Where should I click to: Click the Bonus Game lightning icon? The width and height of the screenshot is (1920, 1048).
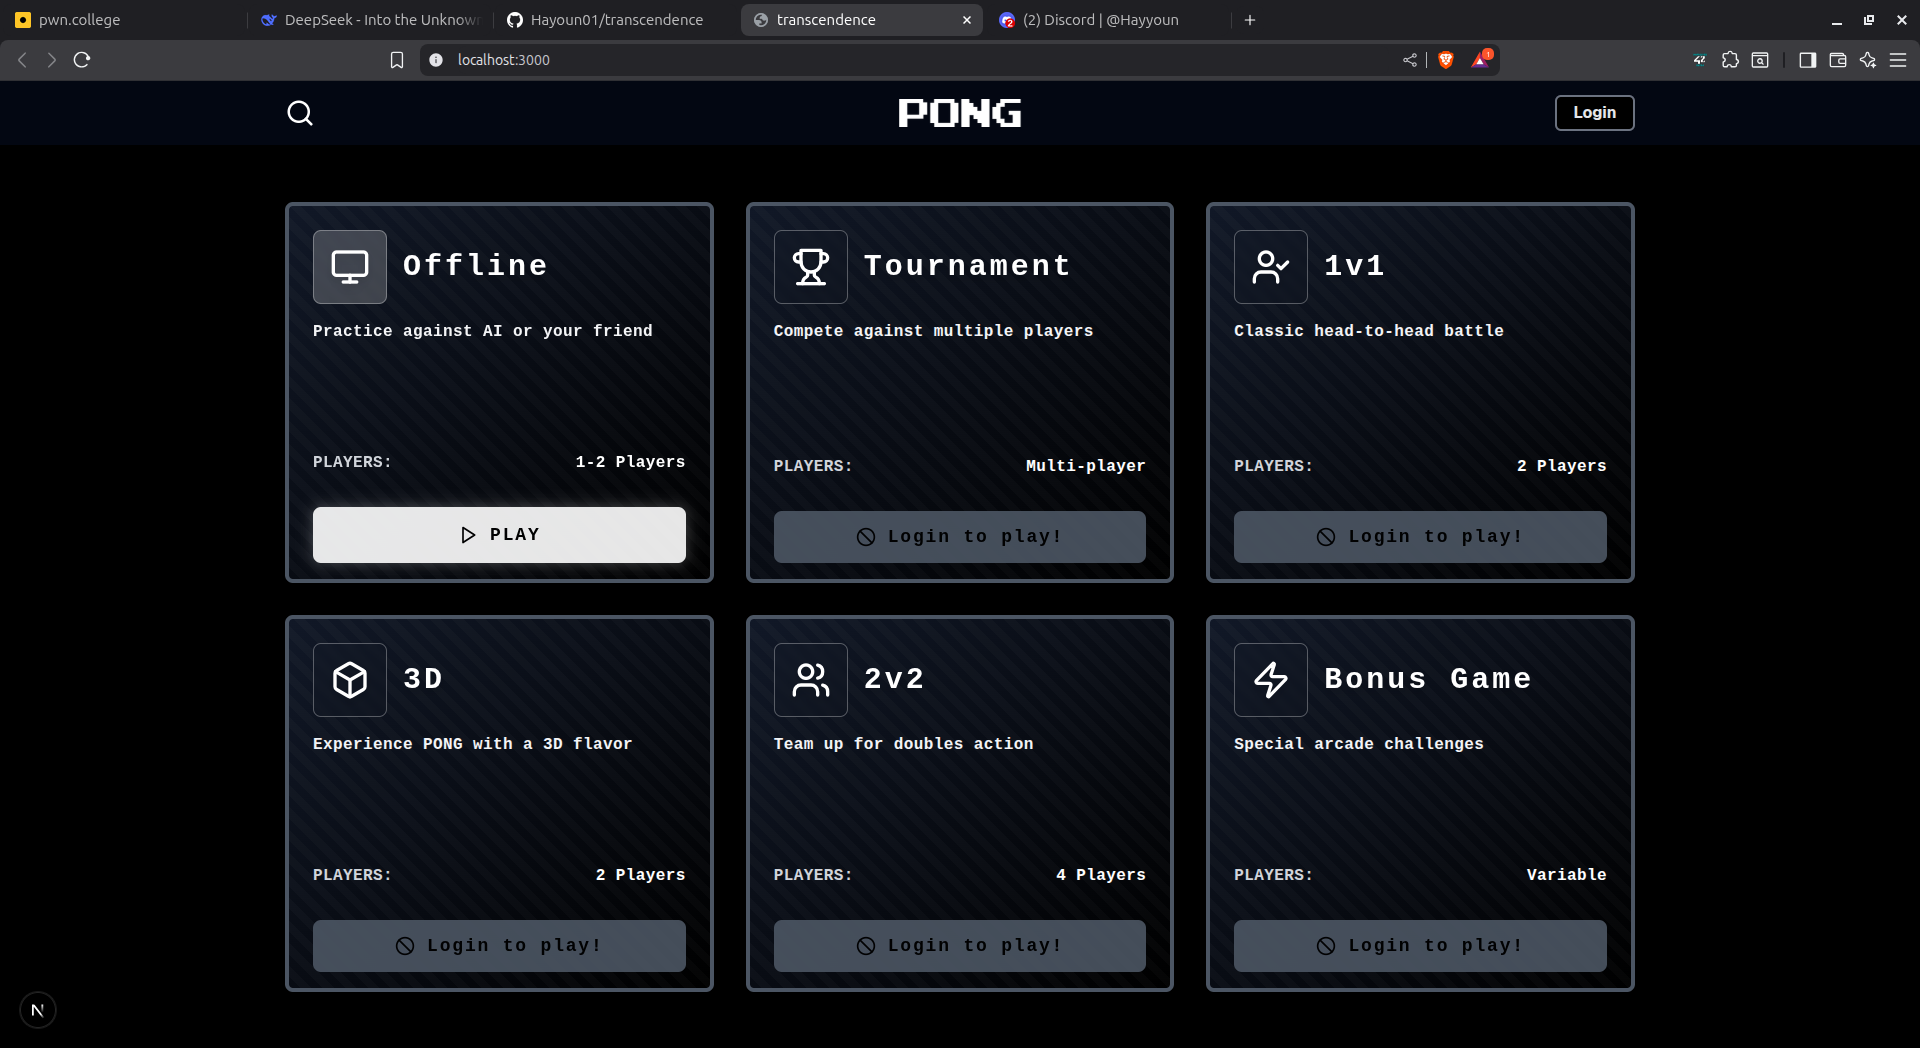coord(1270,680)
